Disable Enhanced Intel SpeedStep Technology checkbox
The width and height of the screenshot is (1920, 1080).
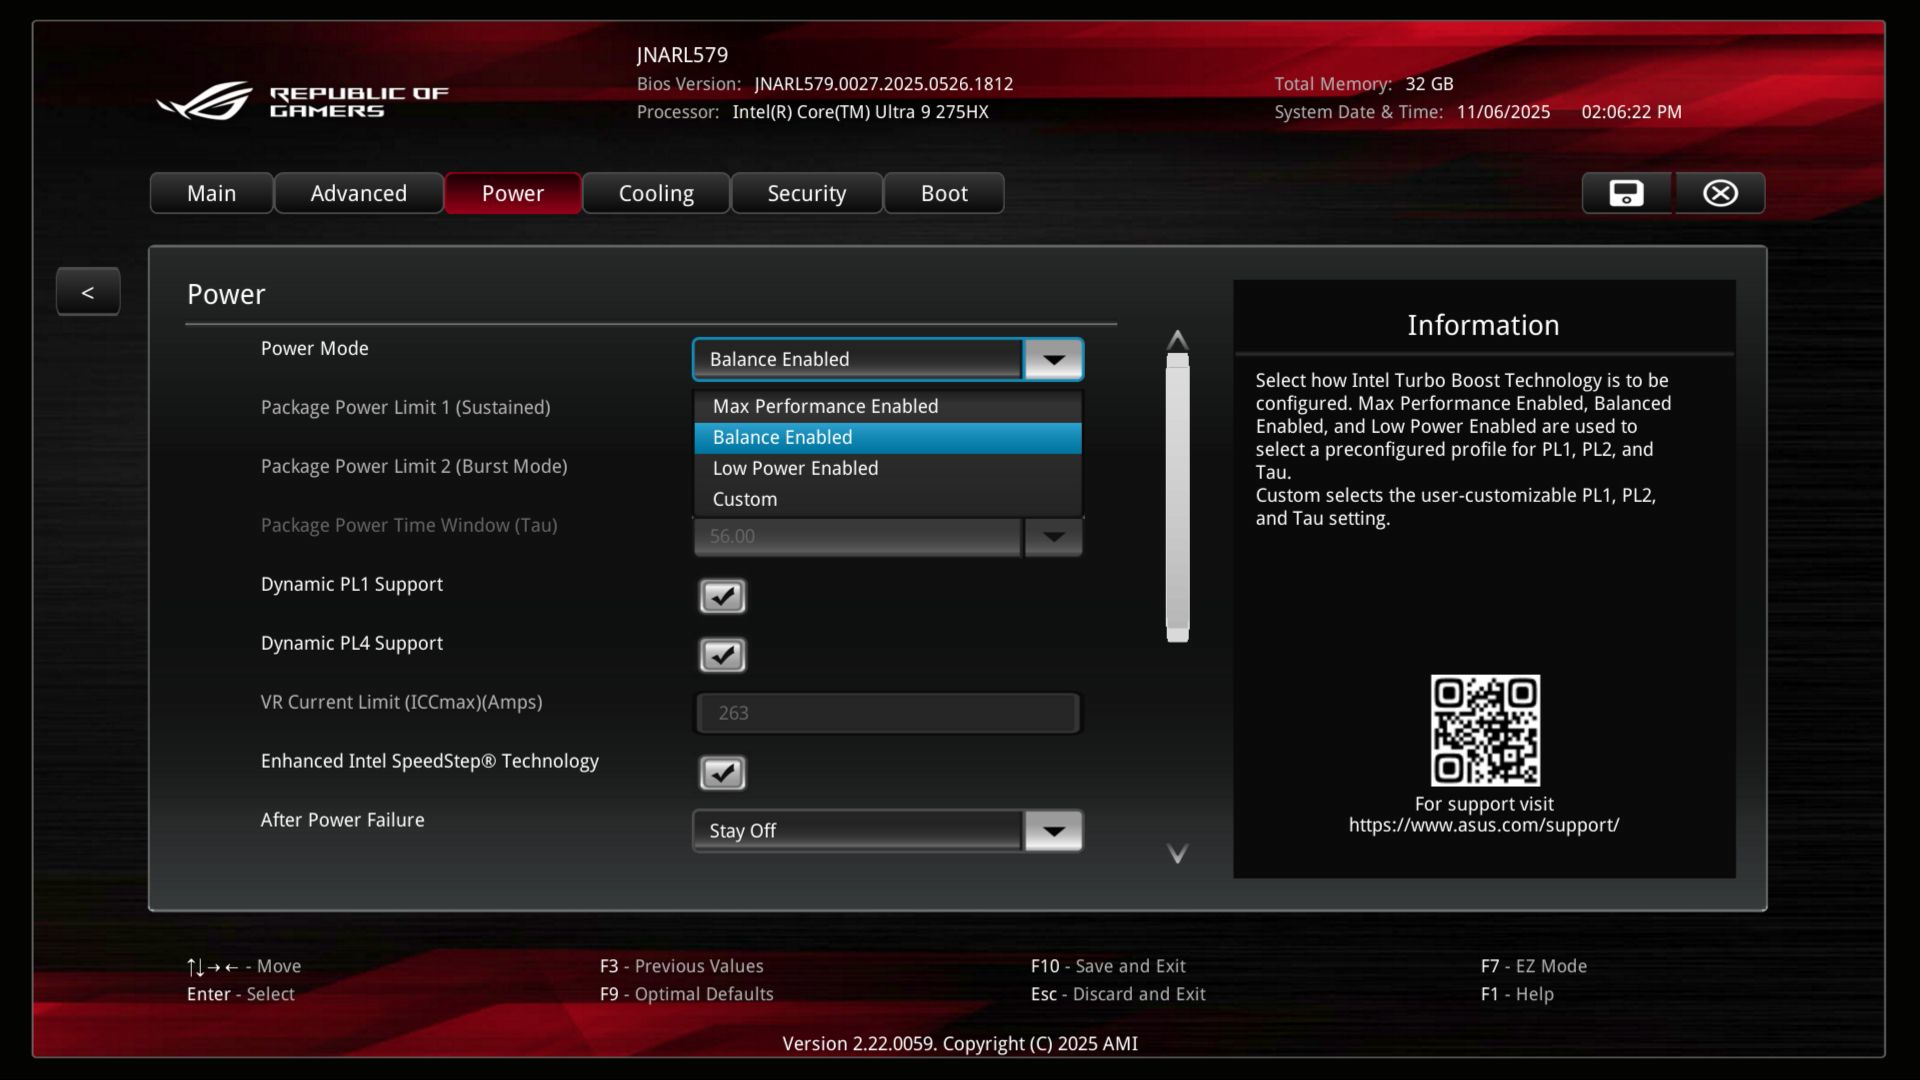(x=722, y=773)
